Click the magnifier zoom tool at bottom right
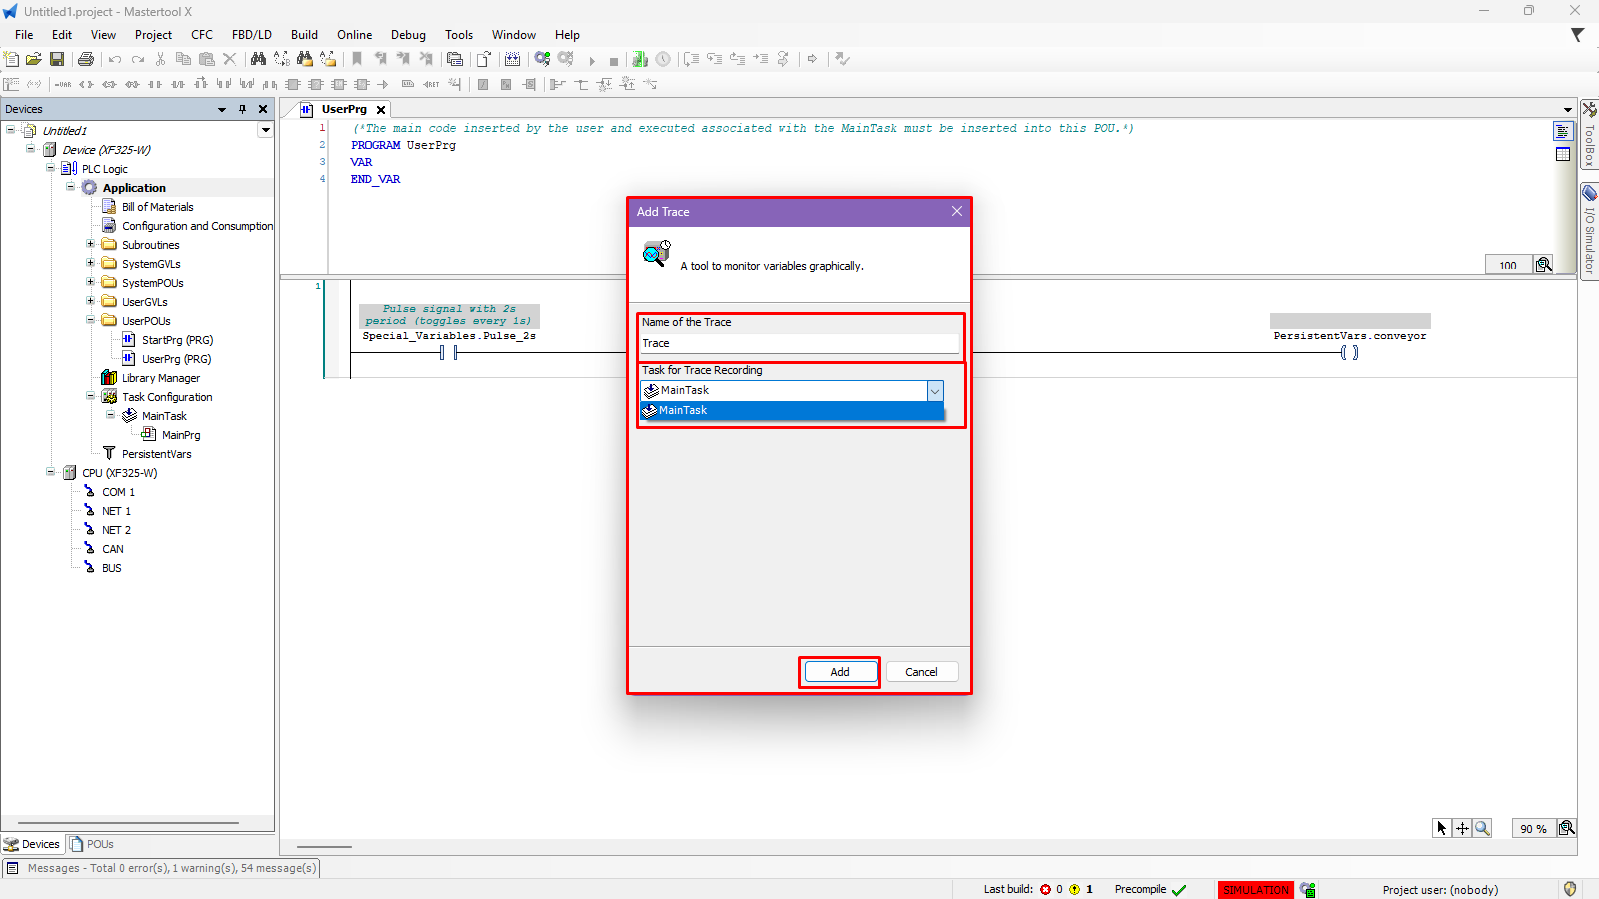The width and height of the screenshot is (1599, 899). tap(1482, 828)
